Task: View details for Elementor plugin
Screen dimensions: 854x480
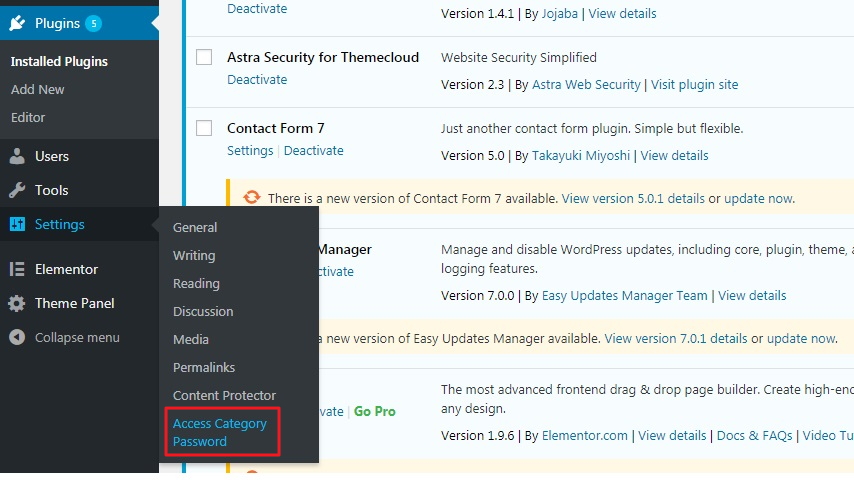Action: 672,435
